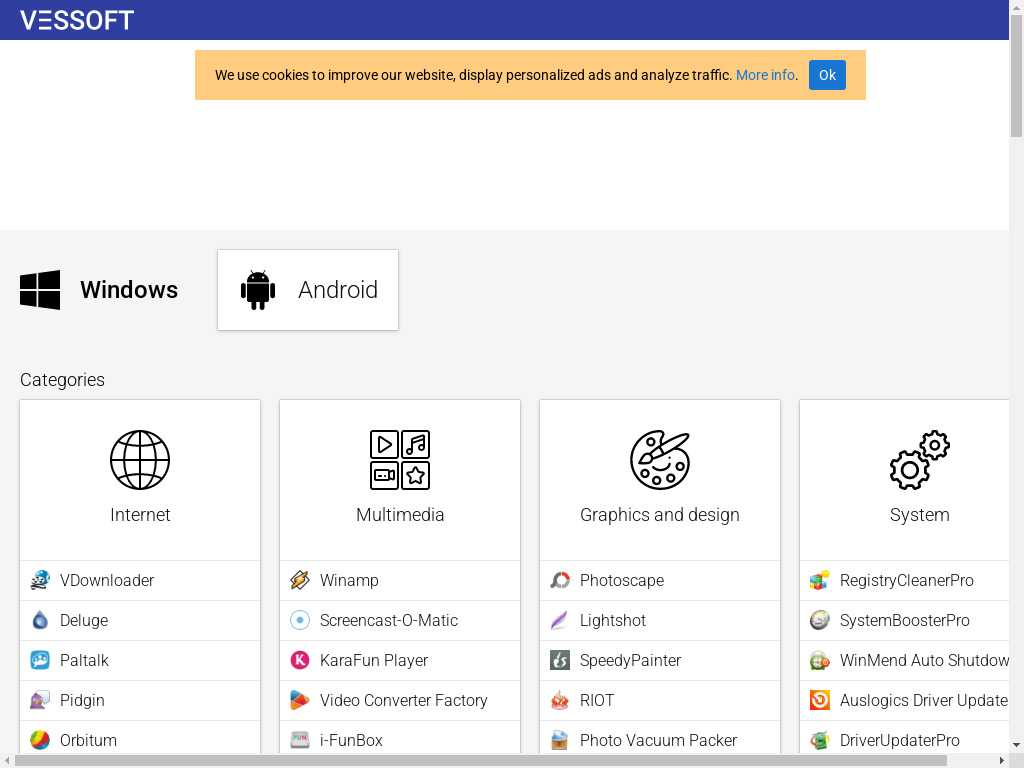This screenshot has height=768, width=1024.
Task: Open the More info cookie link
Action: 765,75
